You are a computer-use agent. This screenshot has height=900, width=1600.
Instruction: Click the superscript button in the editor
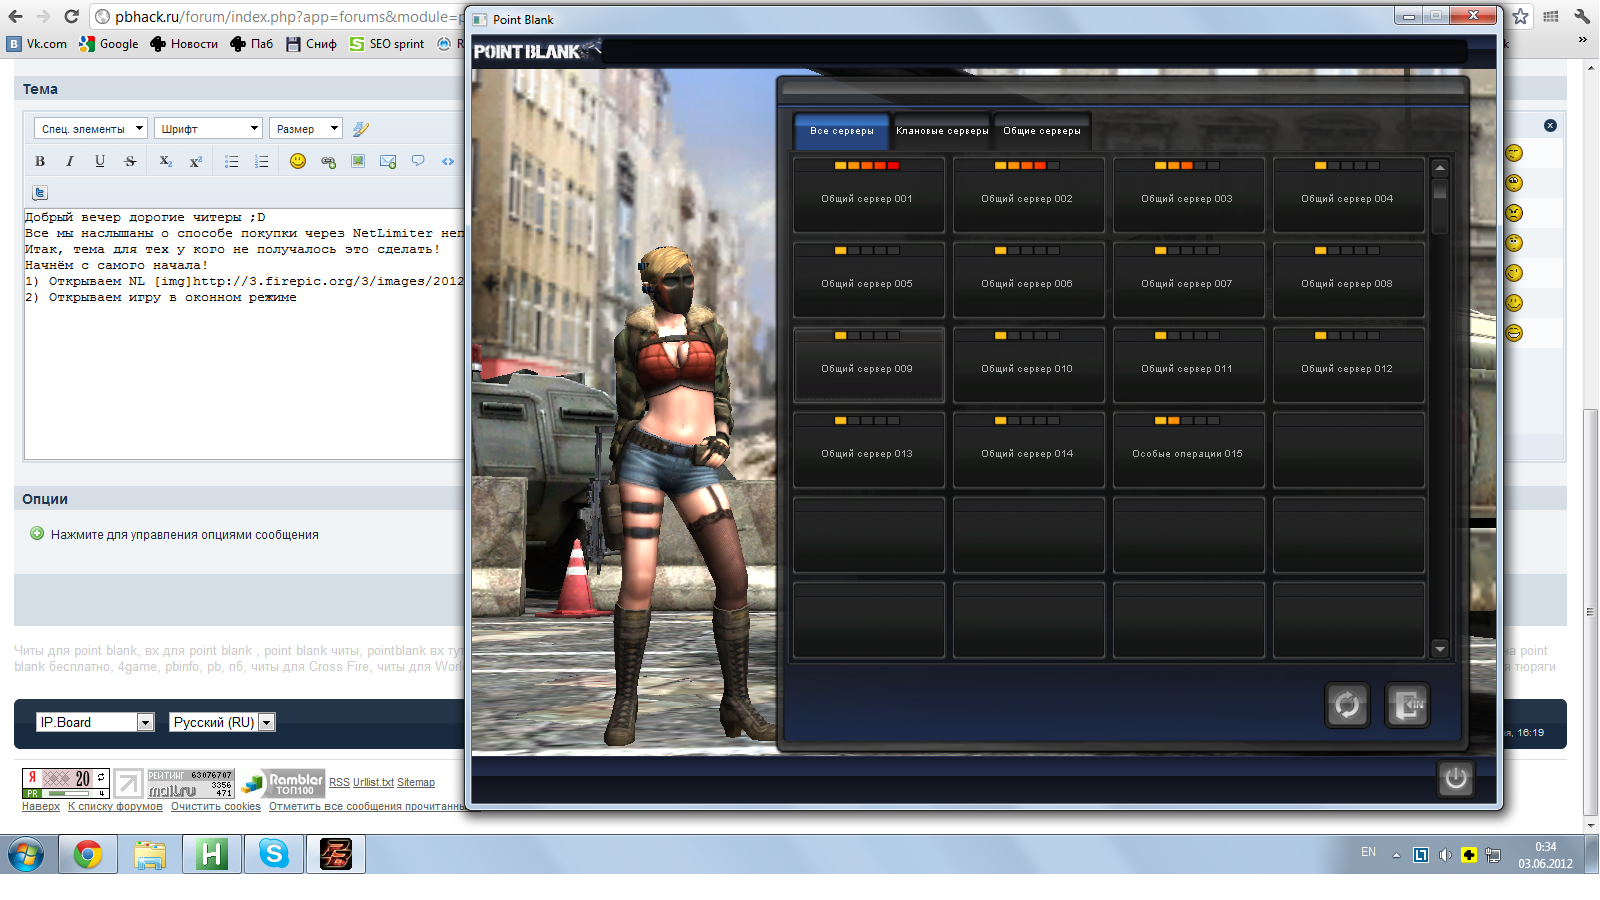pos(196,161)
